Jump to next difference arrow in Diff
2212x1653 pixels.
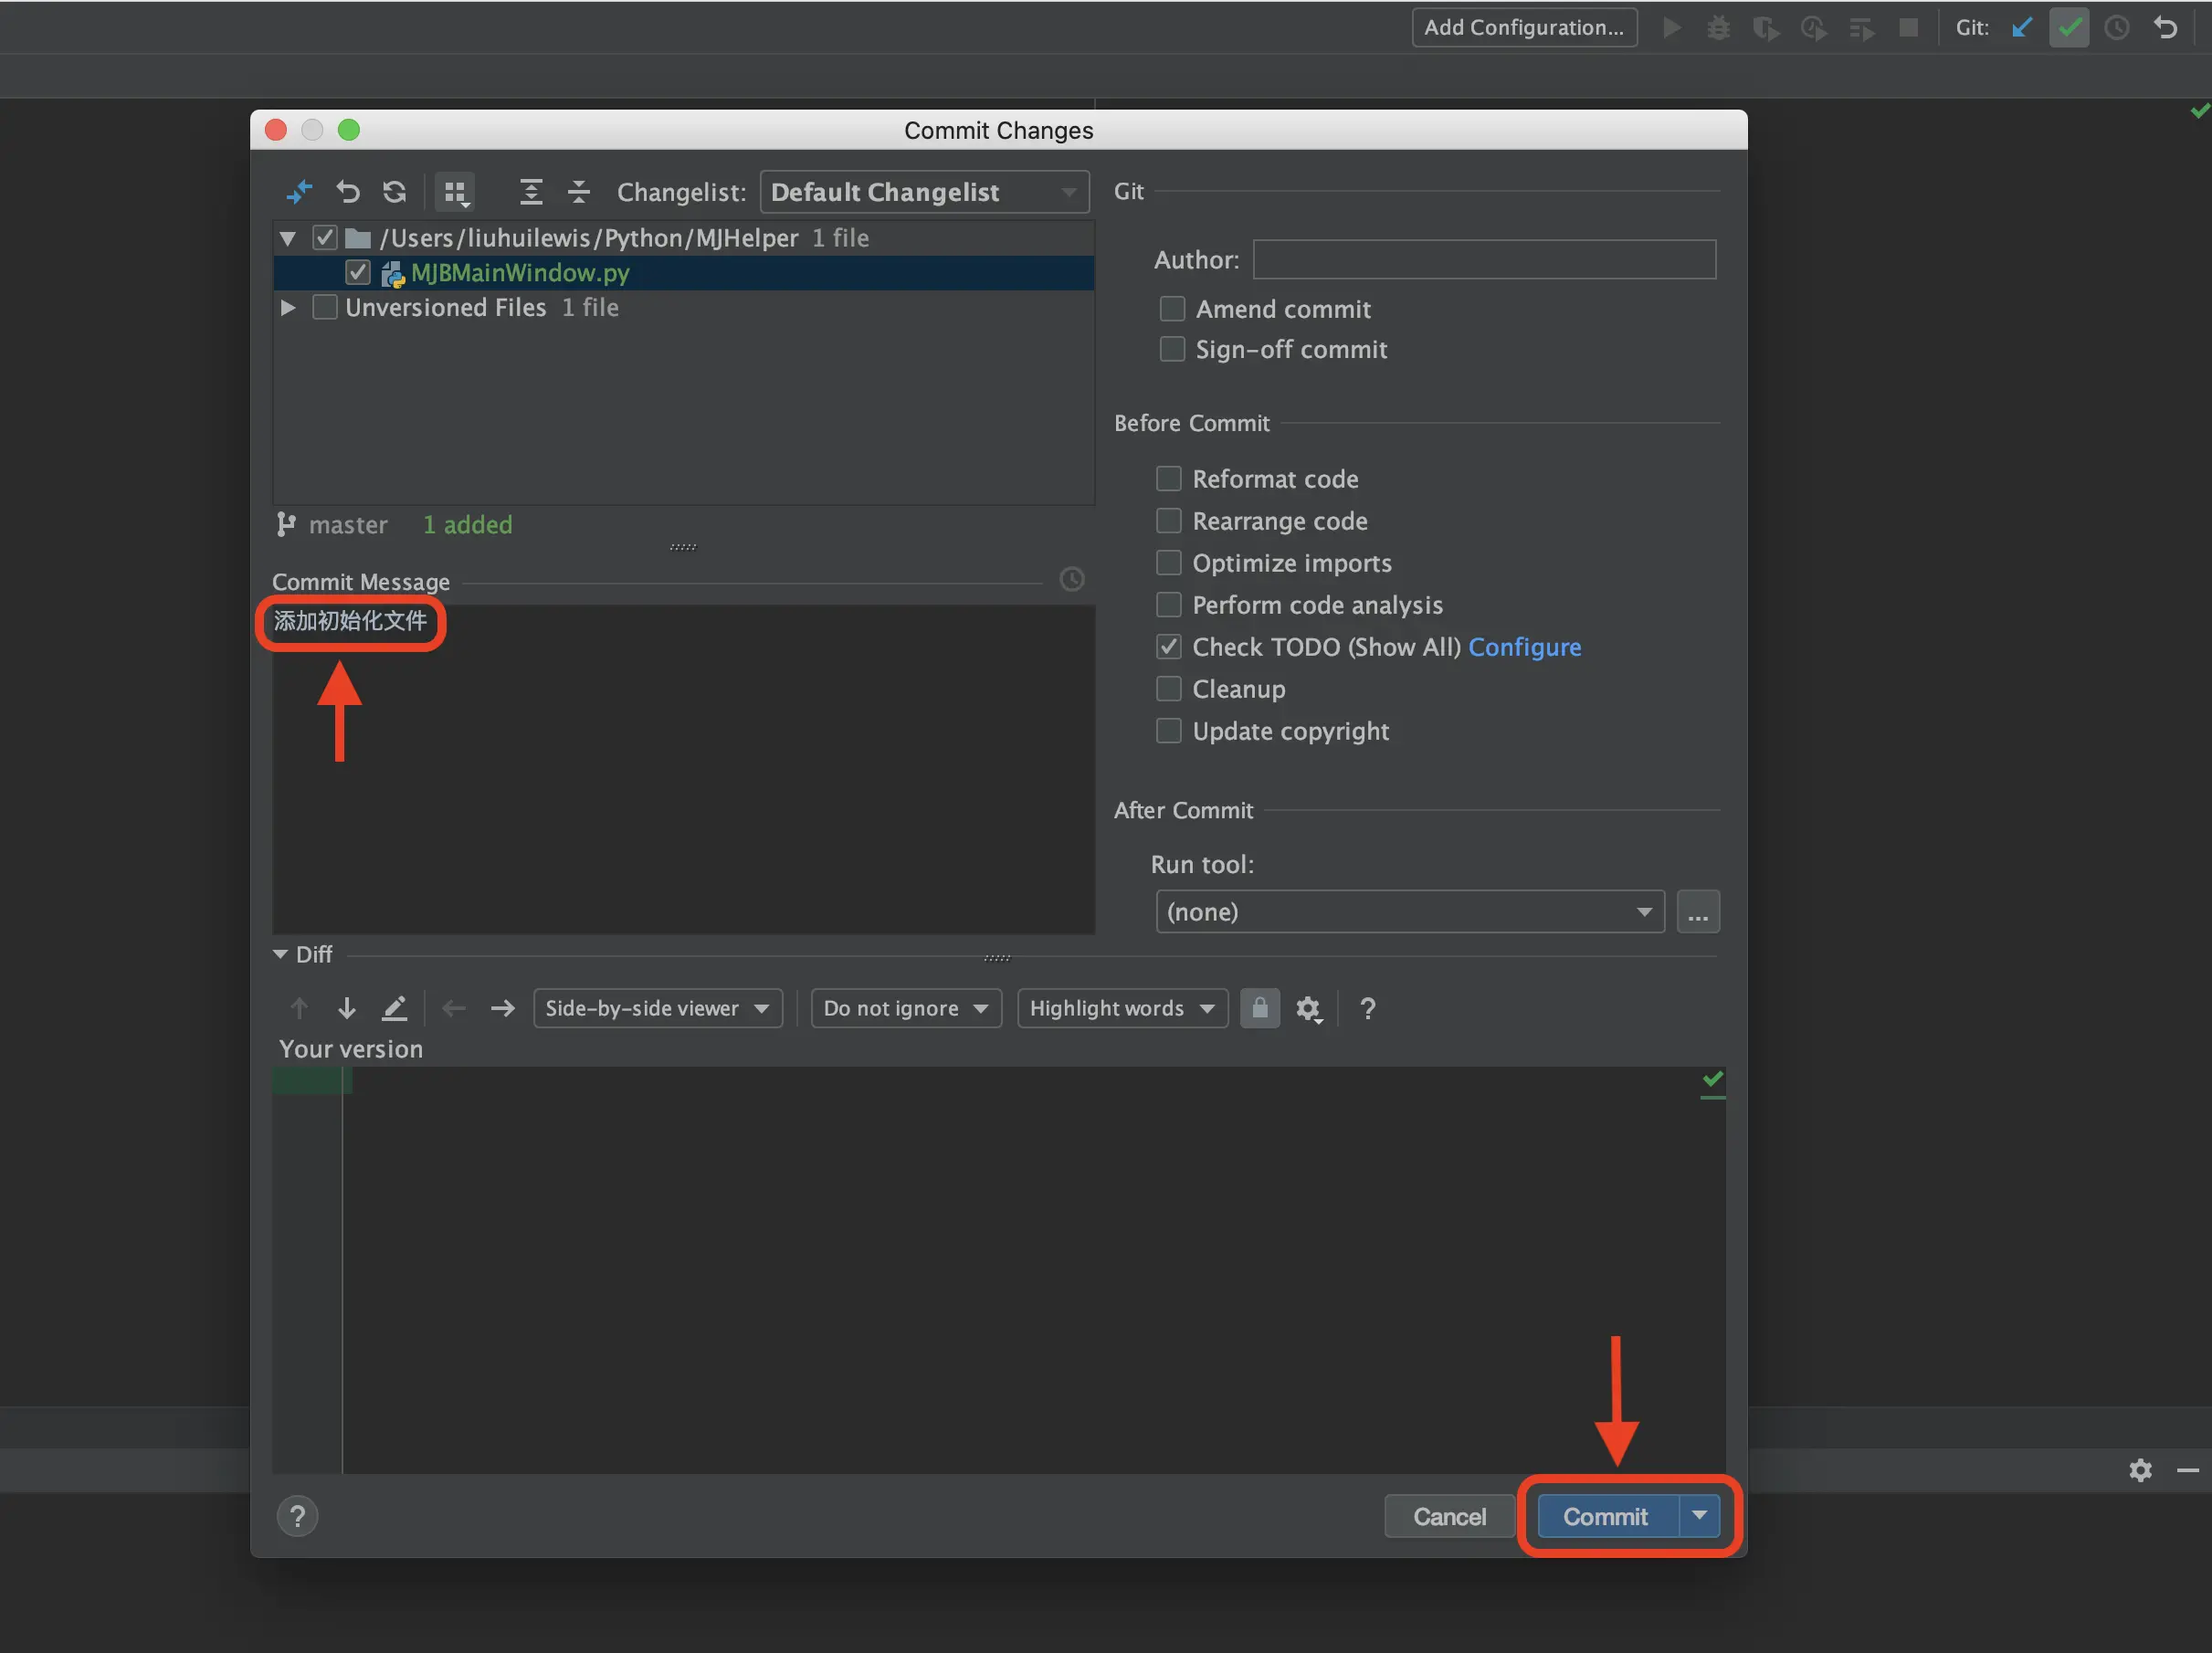[x=346, y=1008]
